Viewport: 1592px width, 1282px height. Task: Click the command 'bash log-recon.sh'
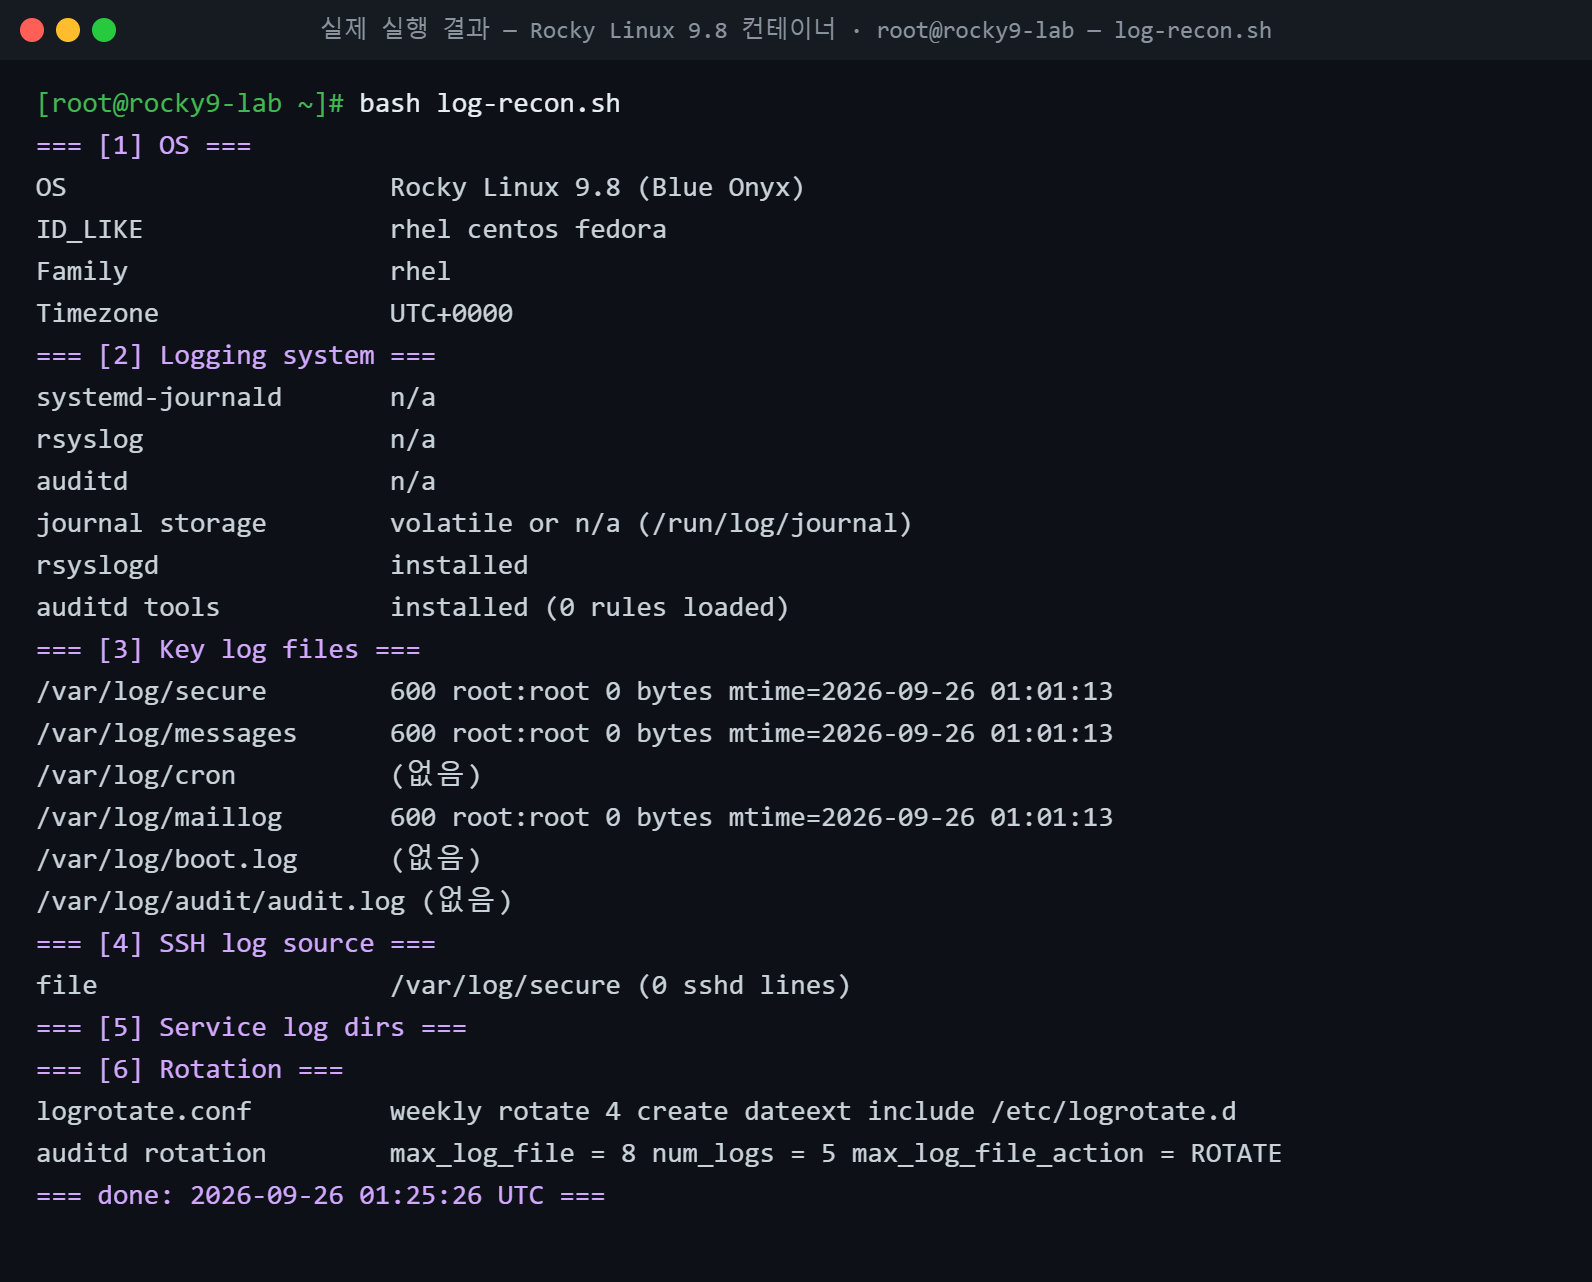[x=490, y=104]
